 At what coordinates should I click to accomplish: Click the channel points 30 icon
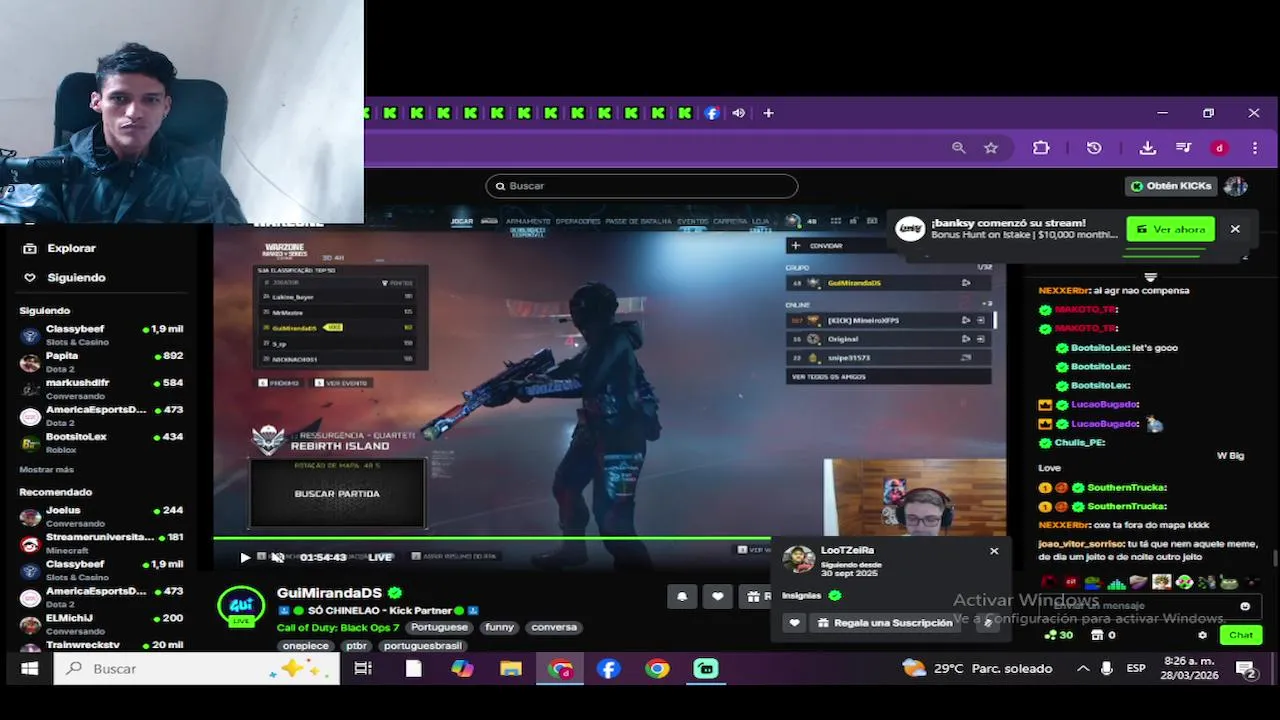pyautogui.click(x=1059, y=635)
